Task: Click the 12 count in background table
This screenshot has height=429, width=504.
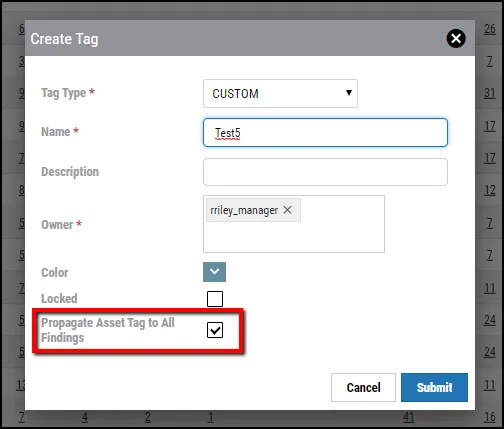Action: tap(490, 190)
